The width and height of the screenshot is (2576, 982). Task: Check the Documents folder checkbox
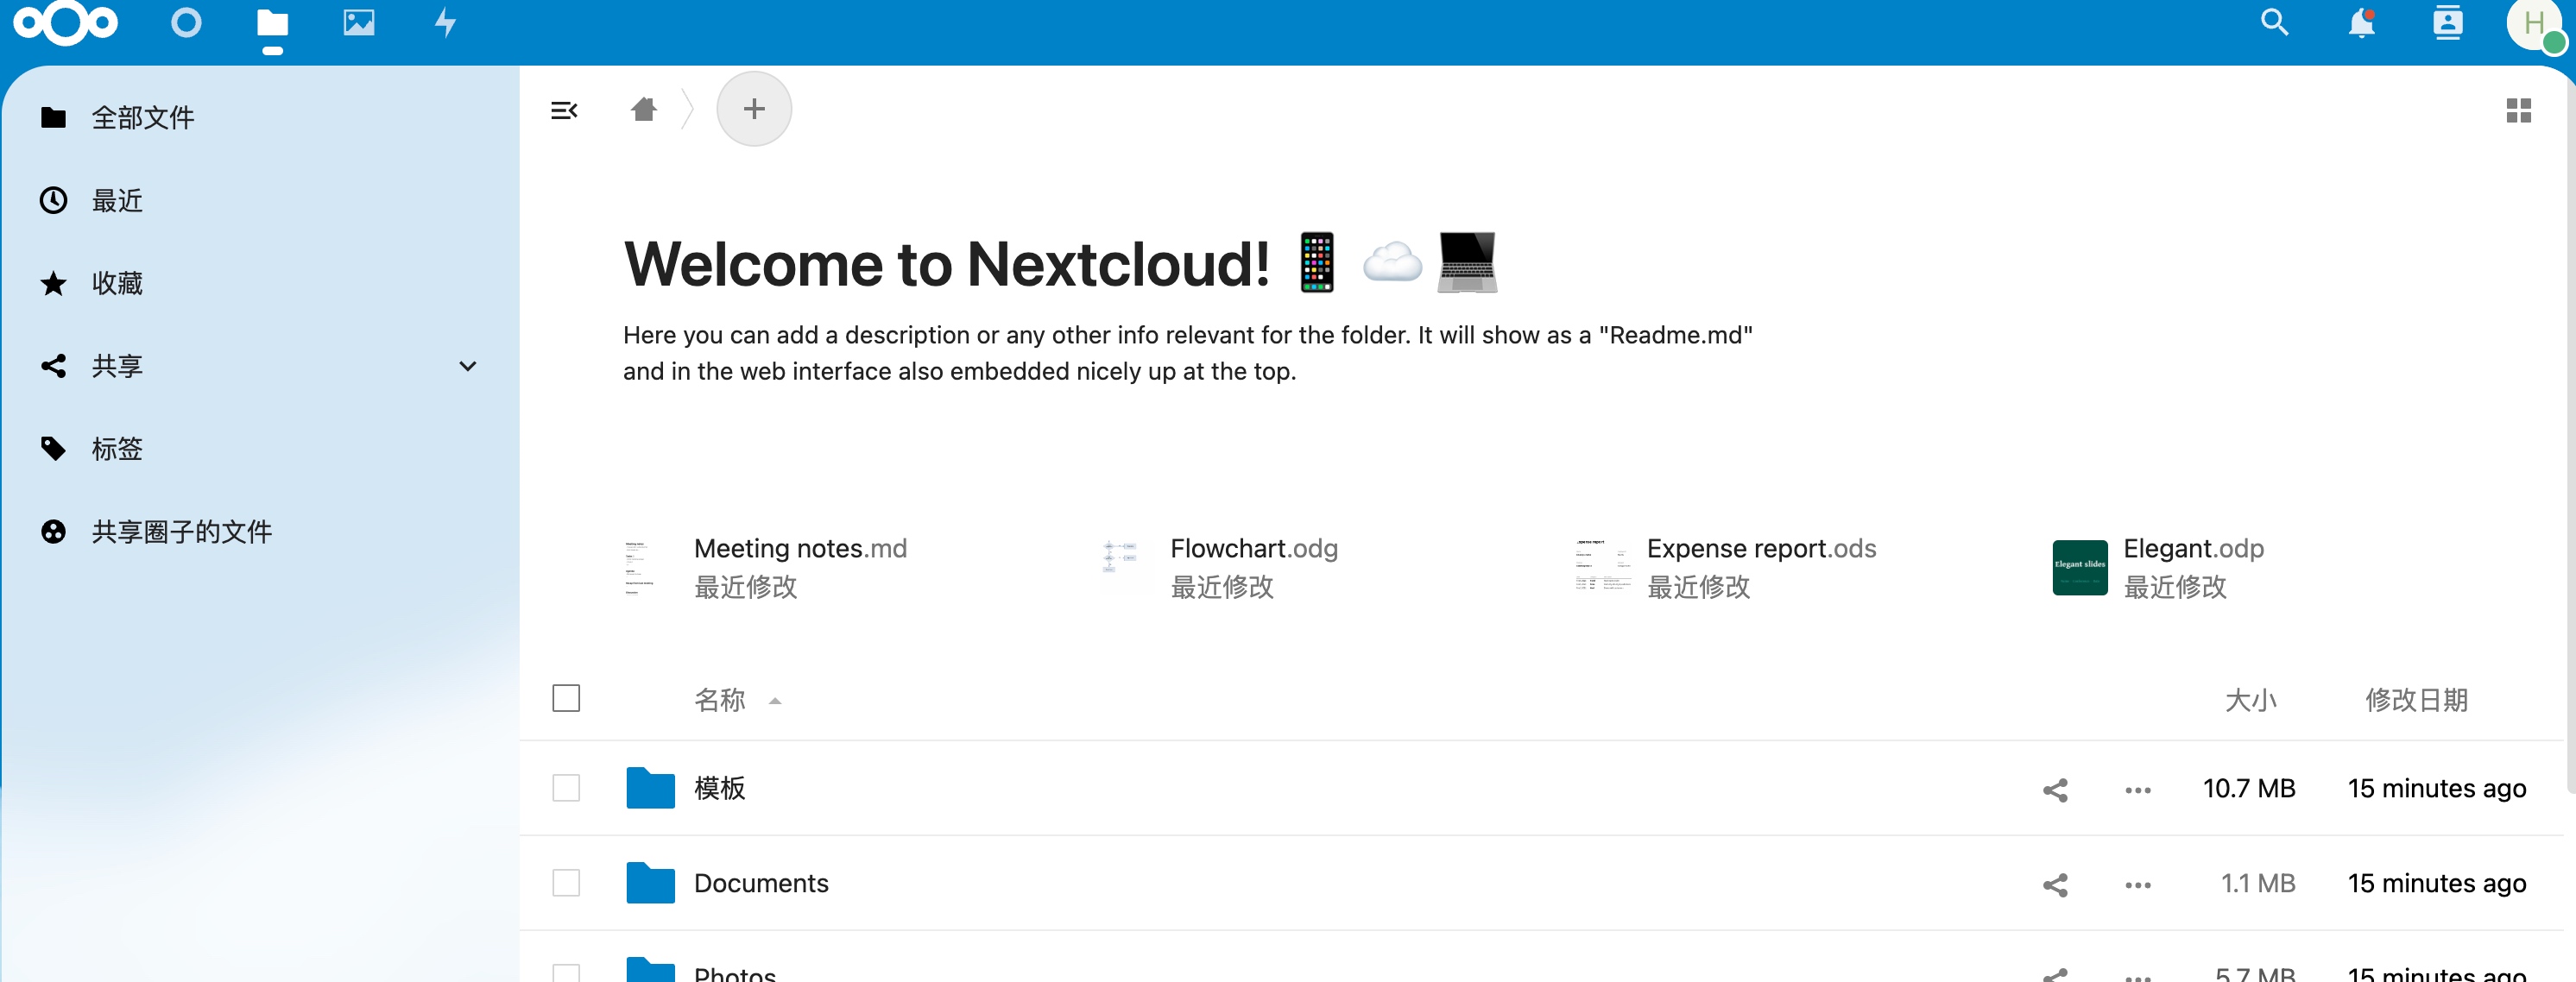566,883
